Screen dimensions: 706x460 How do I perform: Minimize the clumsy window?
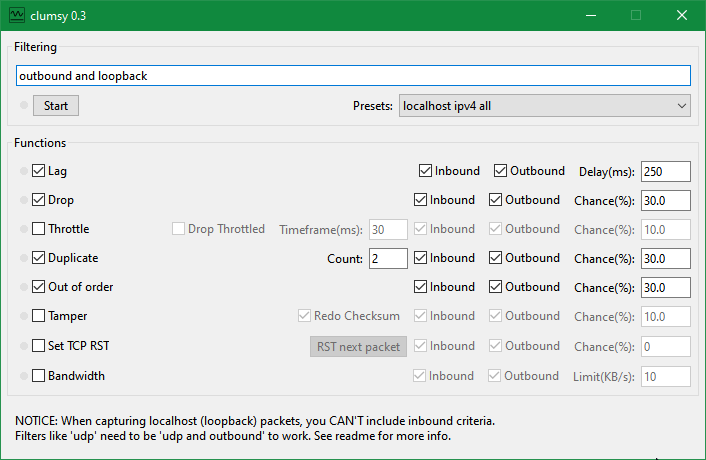coord(591,15)
